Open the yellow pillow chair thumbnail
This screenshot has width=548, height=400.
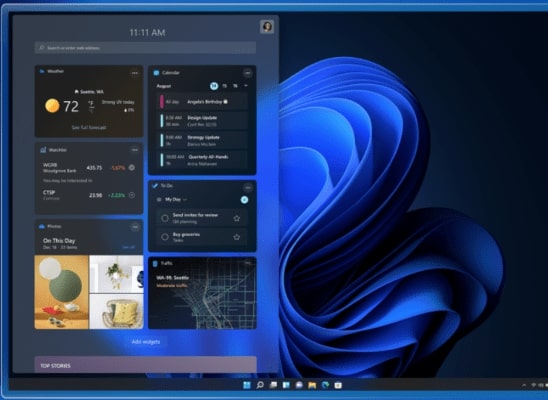116,312
